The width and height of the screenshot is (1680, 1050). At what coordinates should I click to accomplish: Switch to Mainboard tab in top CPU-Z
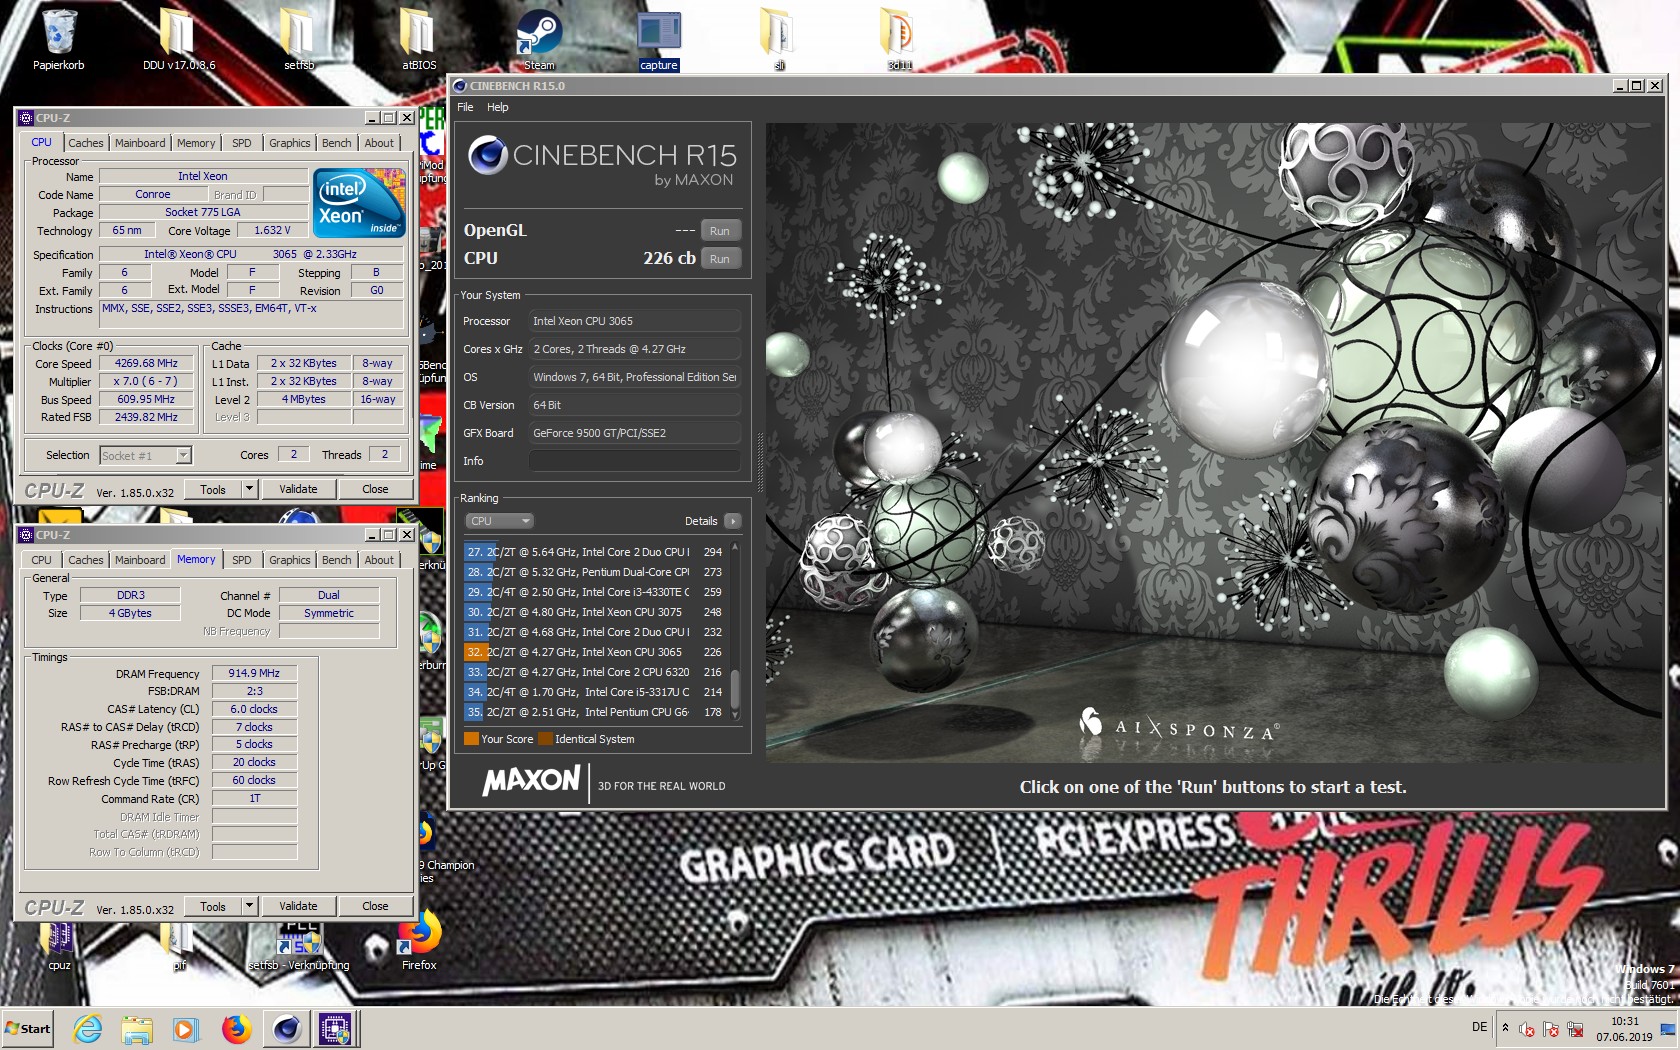[x=140, y=143]
